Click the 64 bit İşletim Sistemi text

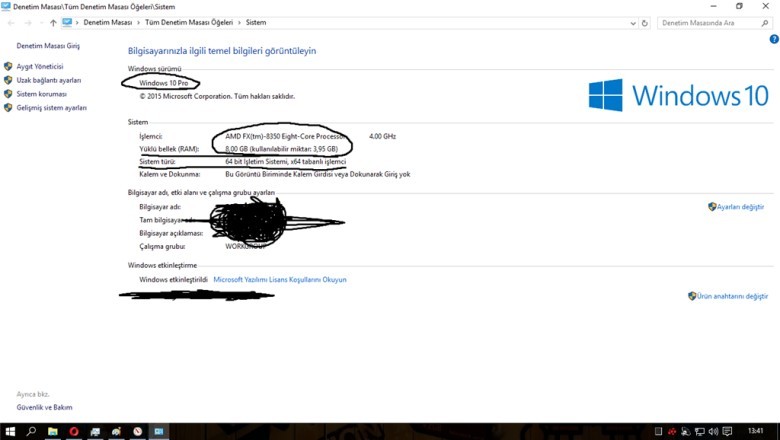coord(286,162)
